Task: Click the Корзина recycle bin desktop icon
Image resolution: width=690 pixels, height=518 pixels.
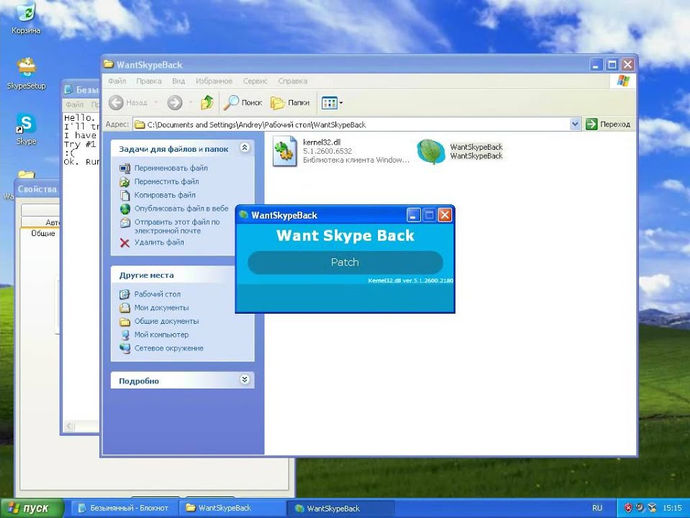Action: click(26, 18)
